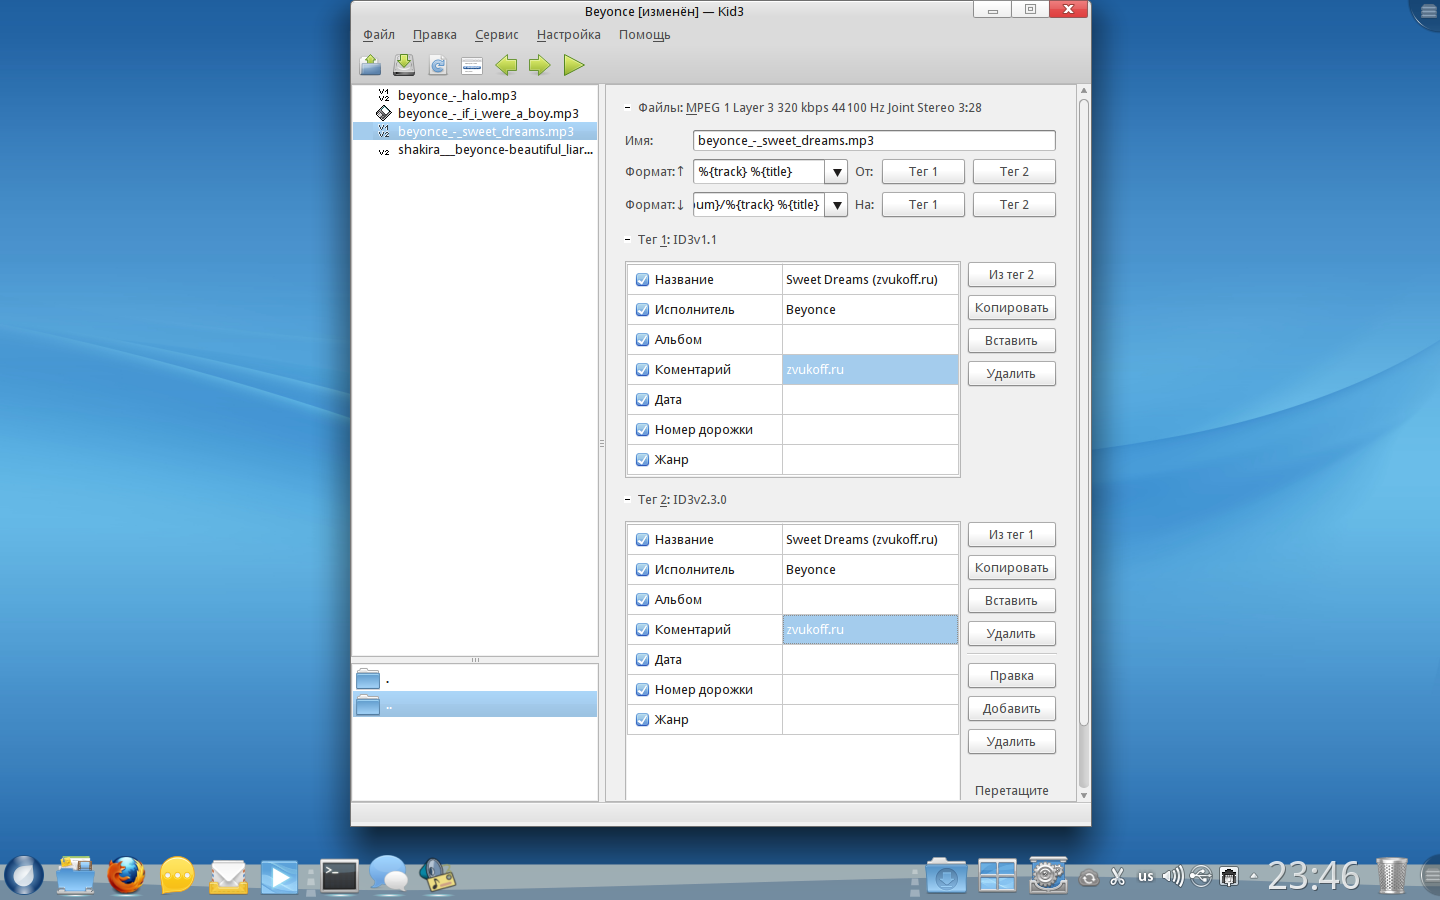Click the green previous file arrow
Screen dimensions: 1440x900
point(506,66)
